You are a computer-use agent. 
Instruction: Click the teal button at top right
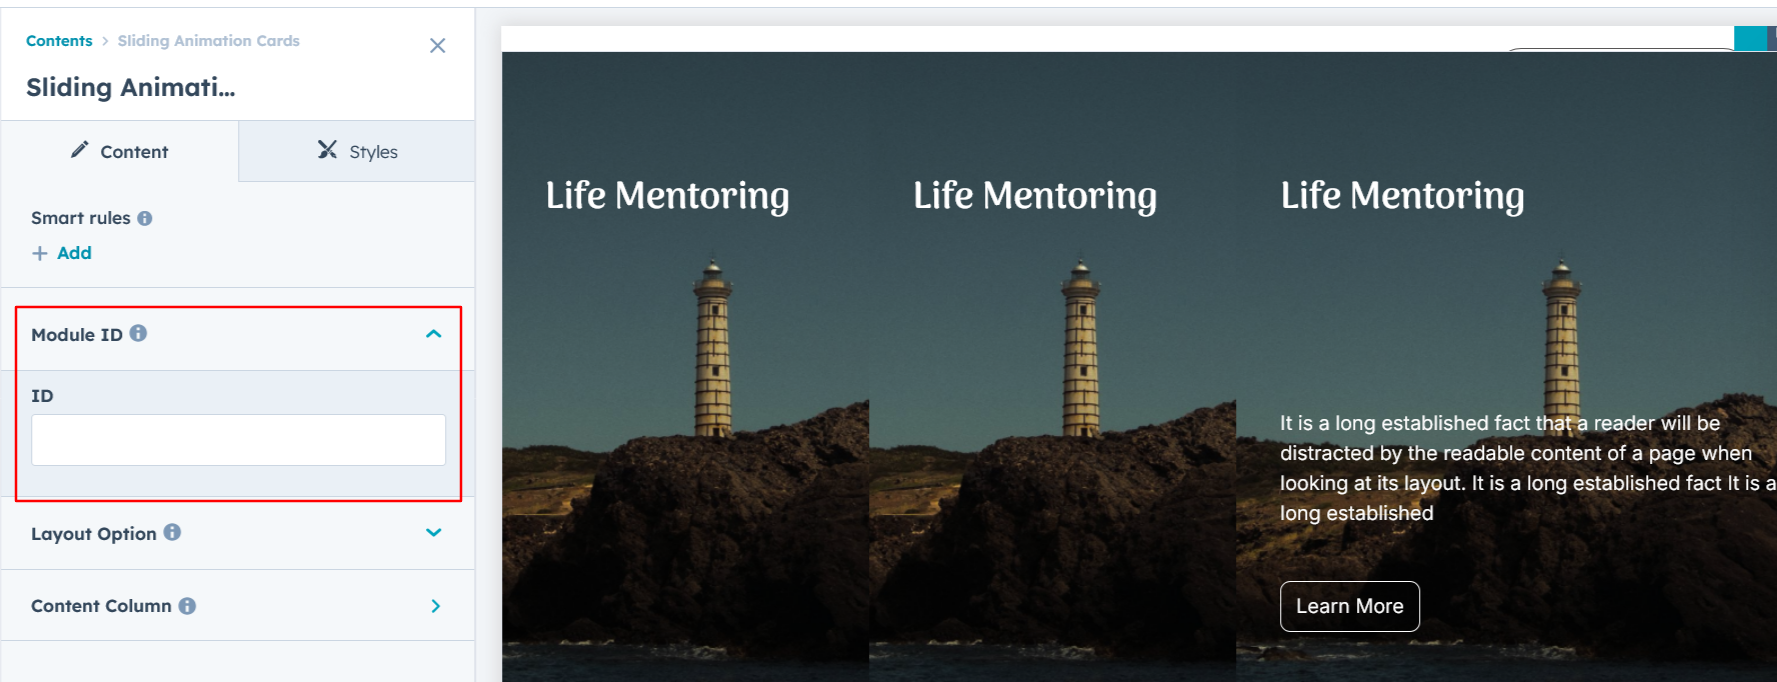tap(1750, 38)
